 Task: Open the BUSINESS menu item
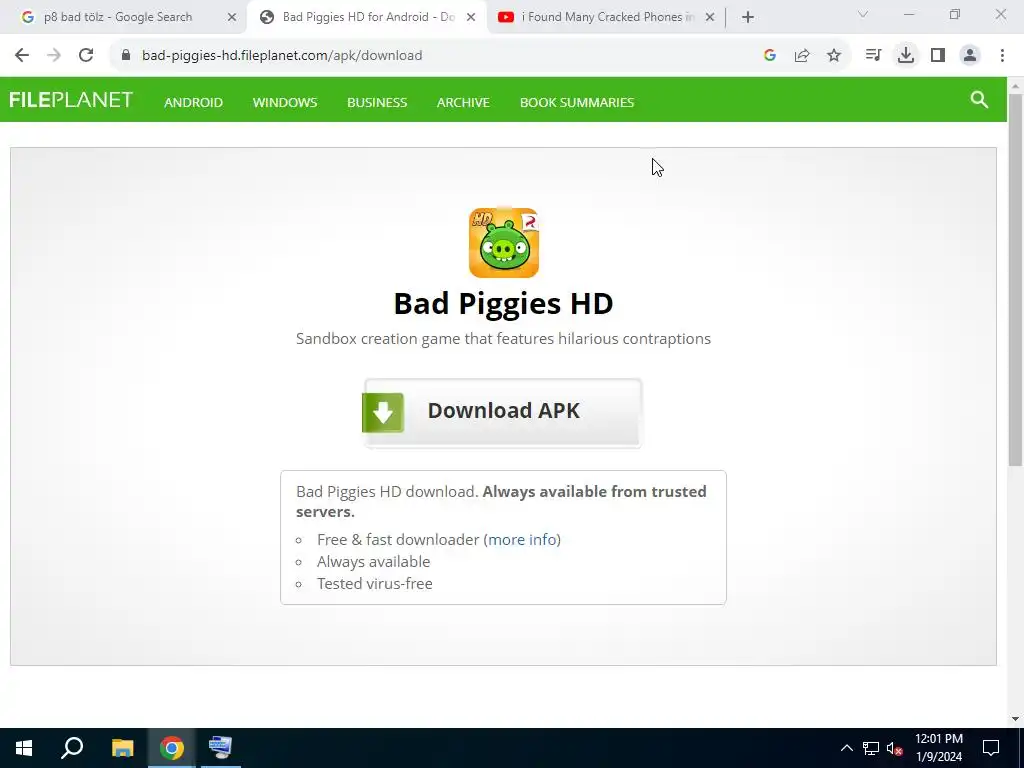click(x=377, y=102)
